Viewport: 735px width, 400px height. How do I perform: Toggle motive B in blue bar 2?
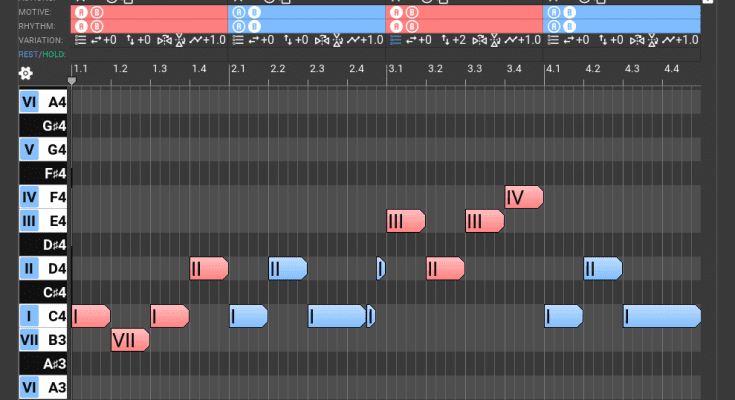pos(249,13)
